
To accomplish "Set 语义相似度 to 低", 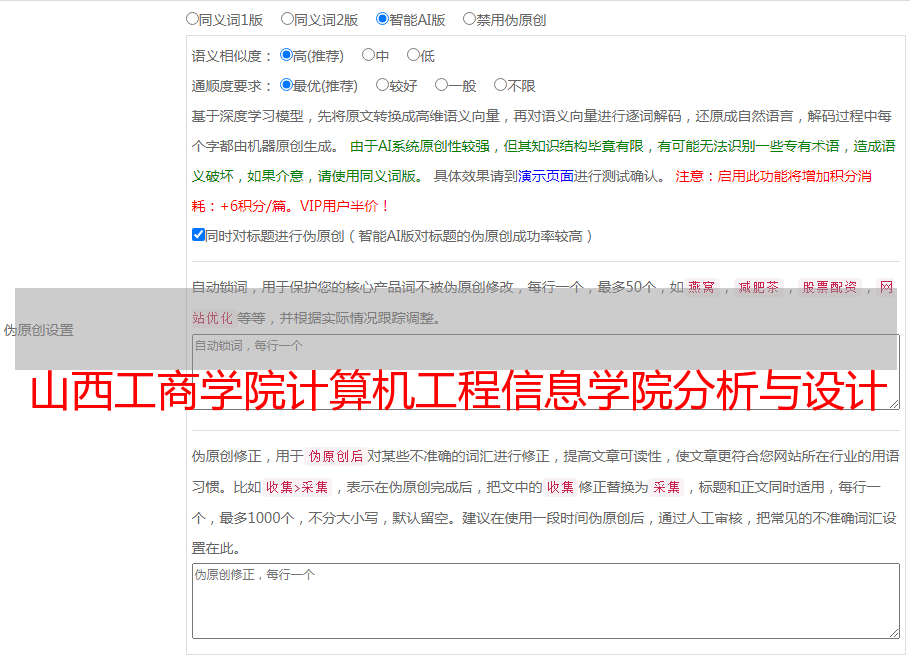I will click(414, 55).
